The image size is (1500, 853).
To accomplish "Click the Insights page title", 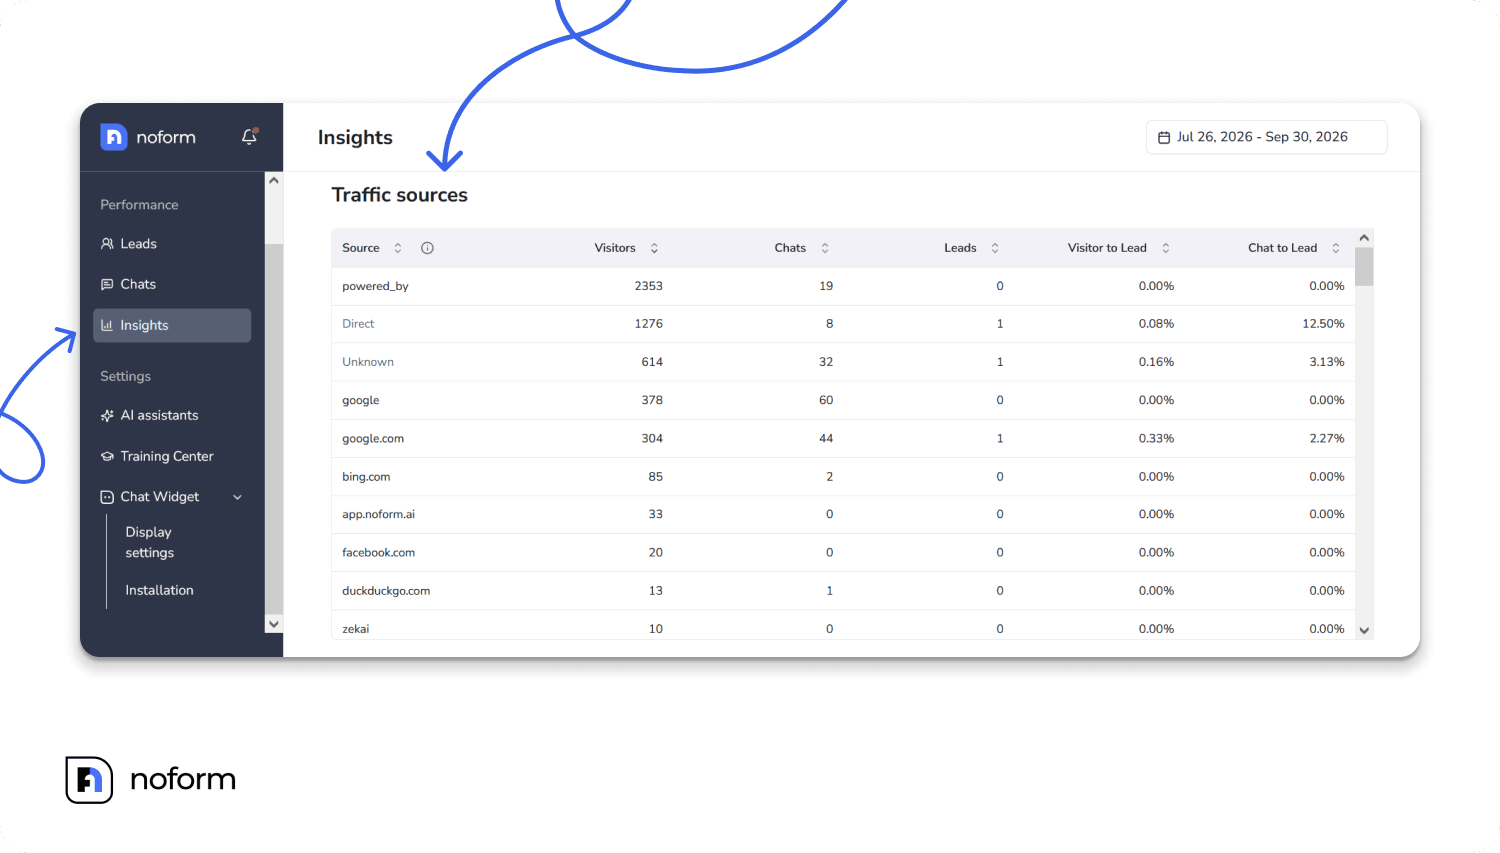I will pyautogui.click(x=355, y=138).
